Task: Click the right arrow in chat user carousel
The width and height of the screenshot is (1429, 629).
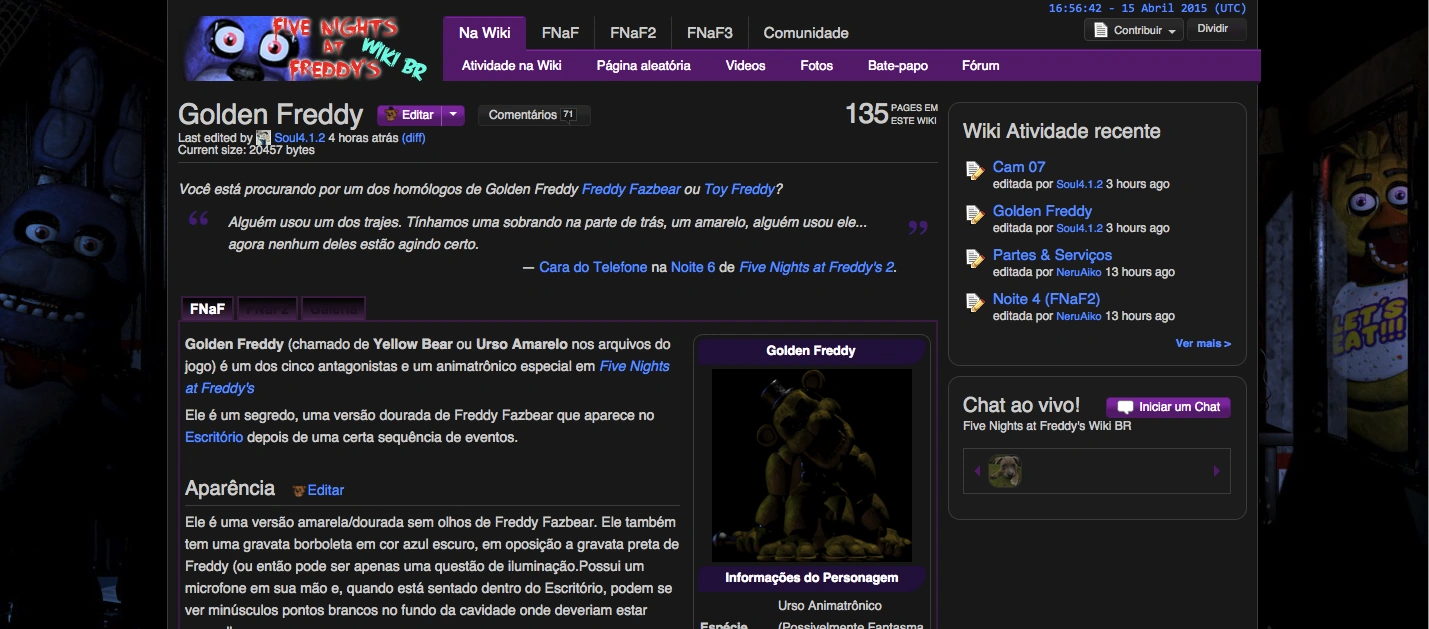Action: click(1217, 471)
